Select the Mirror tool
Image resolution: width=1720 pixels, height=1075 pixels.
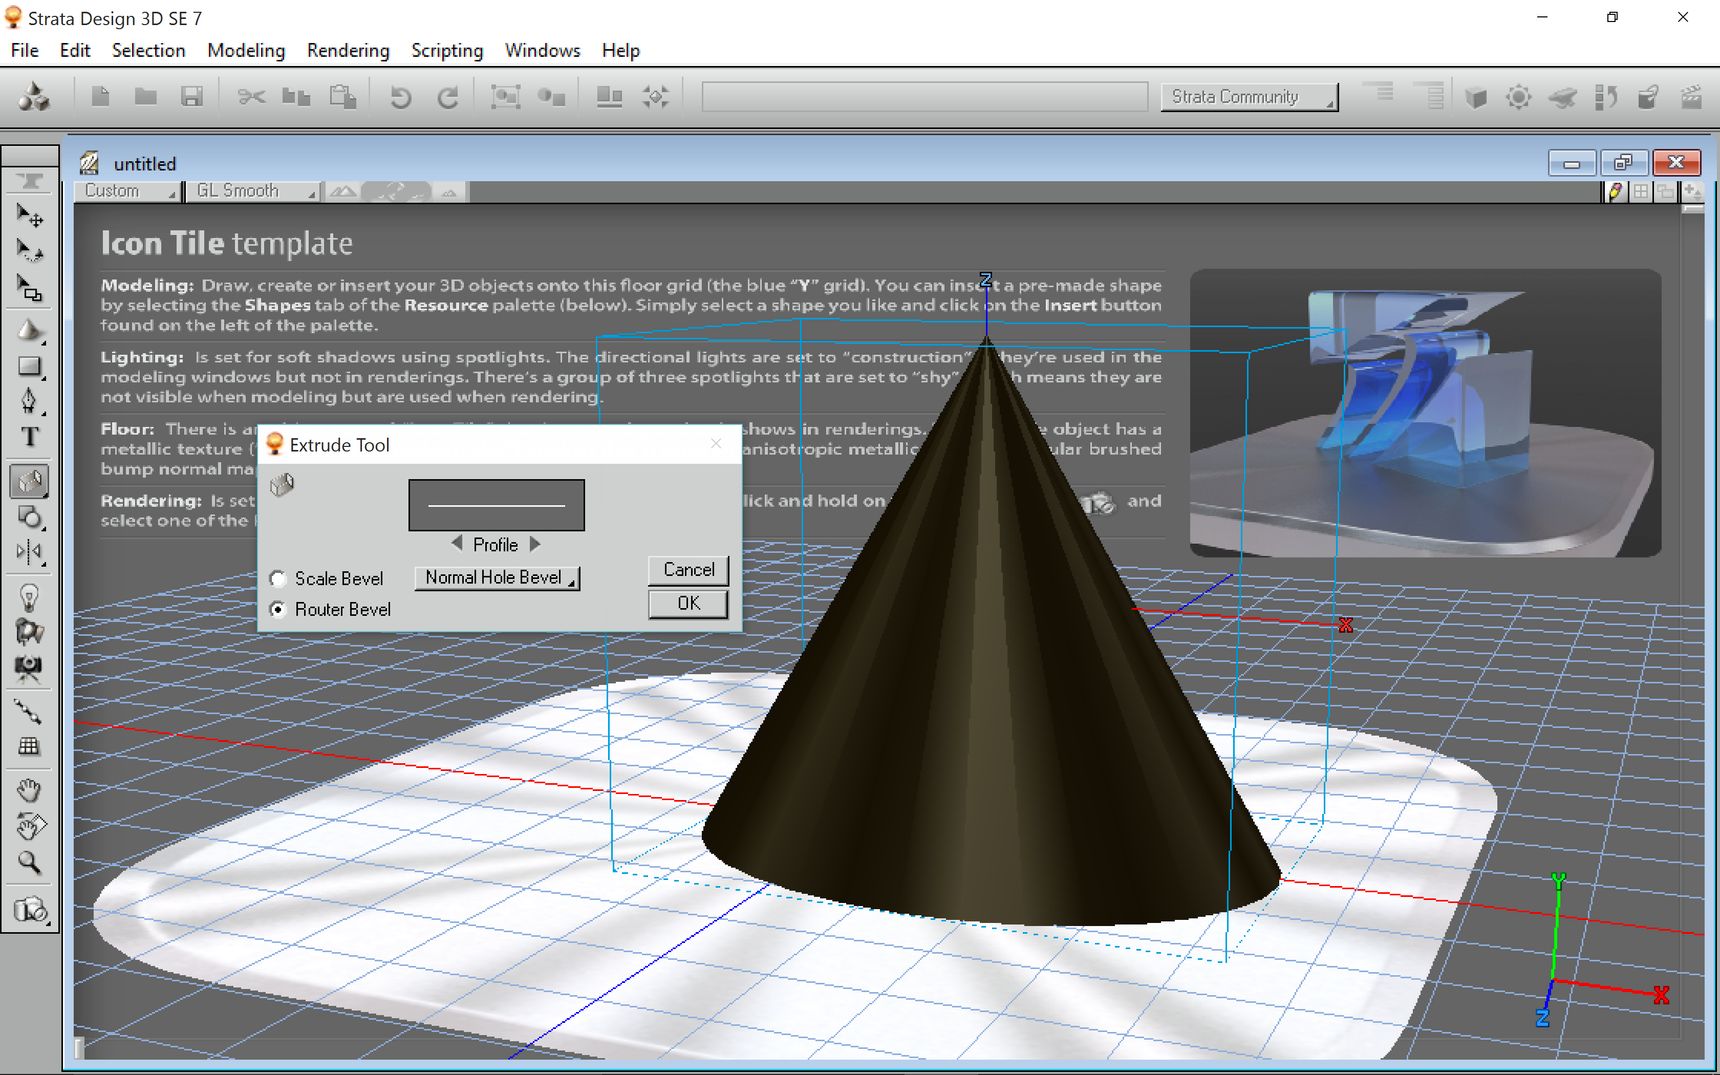click(30, 552)
